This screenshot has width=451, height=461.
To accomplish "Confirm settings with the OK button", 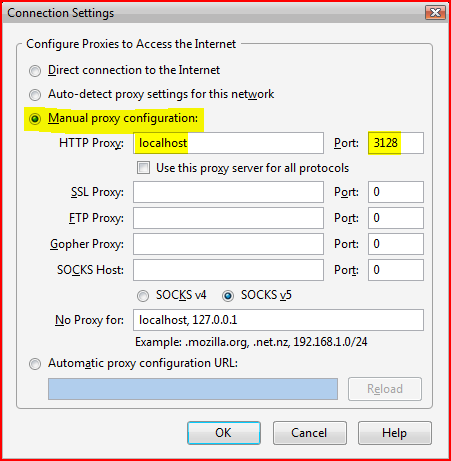I will 224,433.
